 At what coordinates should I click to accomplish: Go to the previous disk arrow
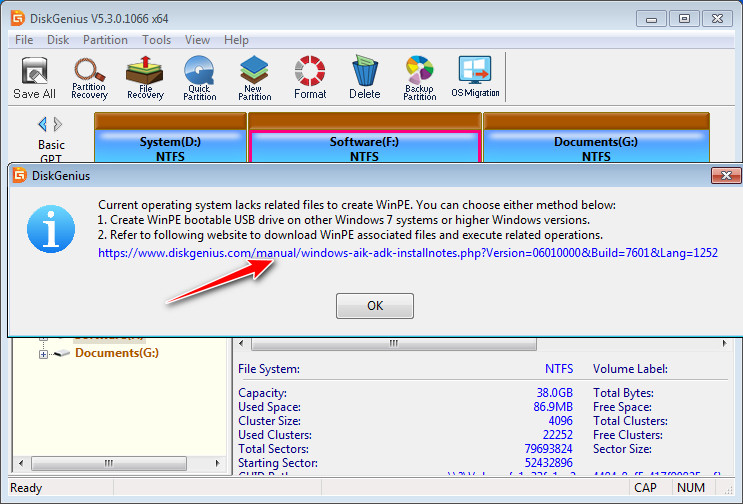42,124
